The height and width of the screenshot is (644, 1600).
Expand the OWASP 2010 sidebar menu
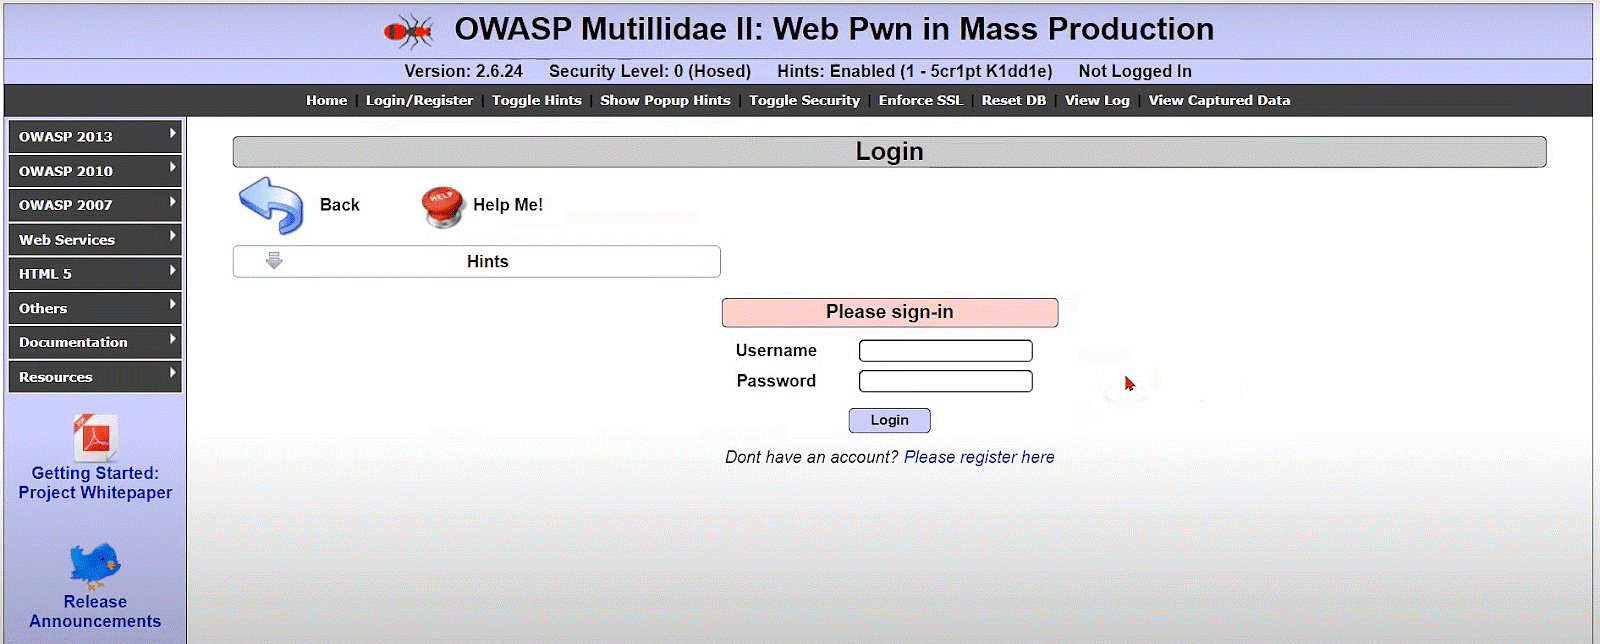94,171
